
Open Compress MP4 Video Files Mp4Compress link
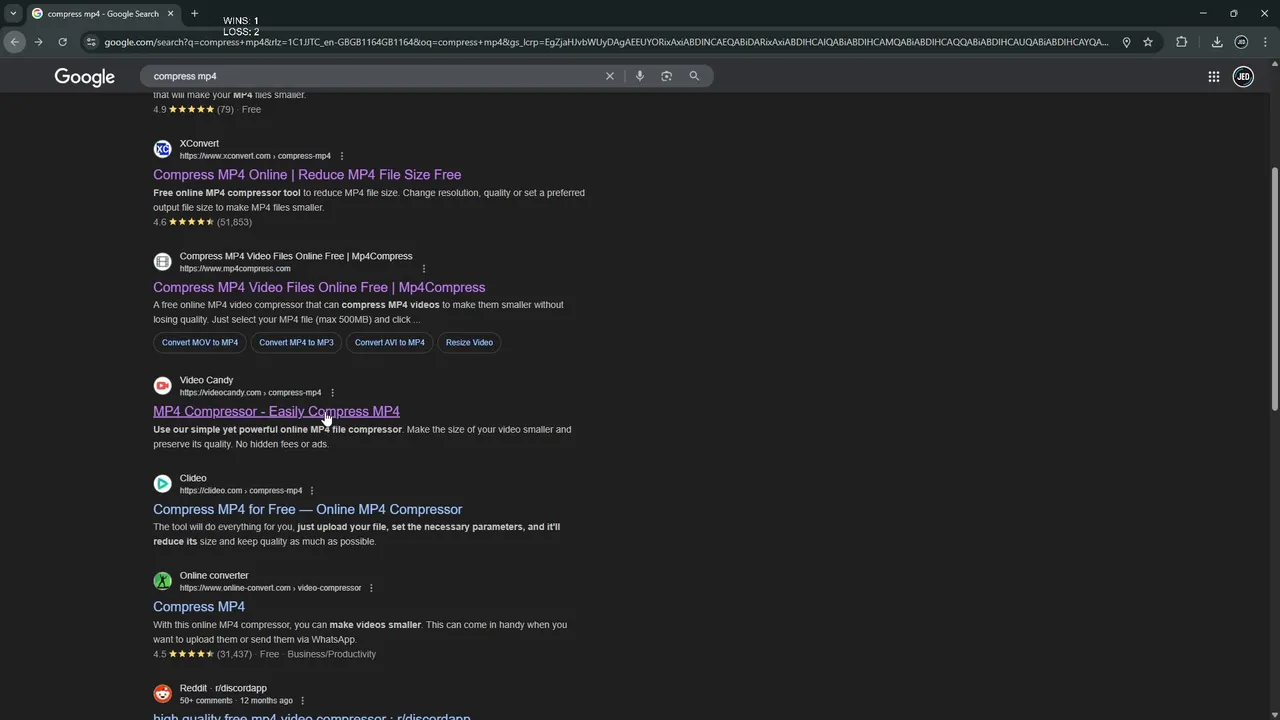tap(319, 288)
